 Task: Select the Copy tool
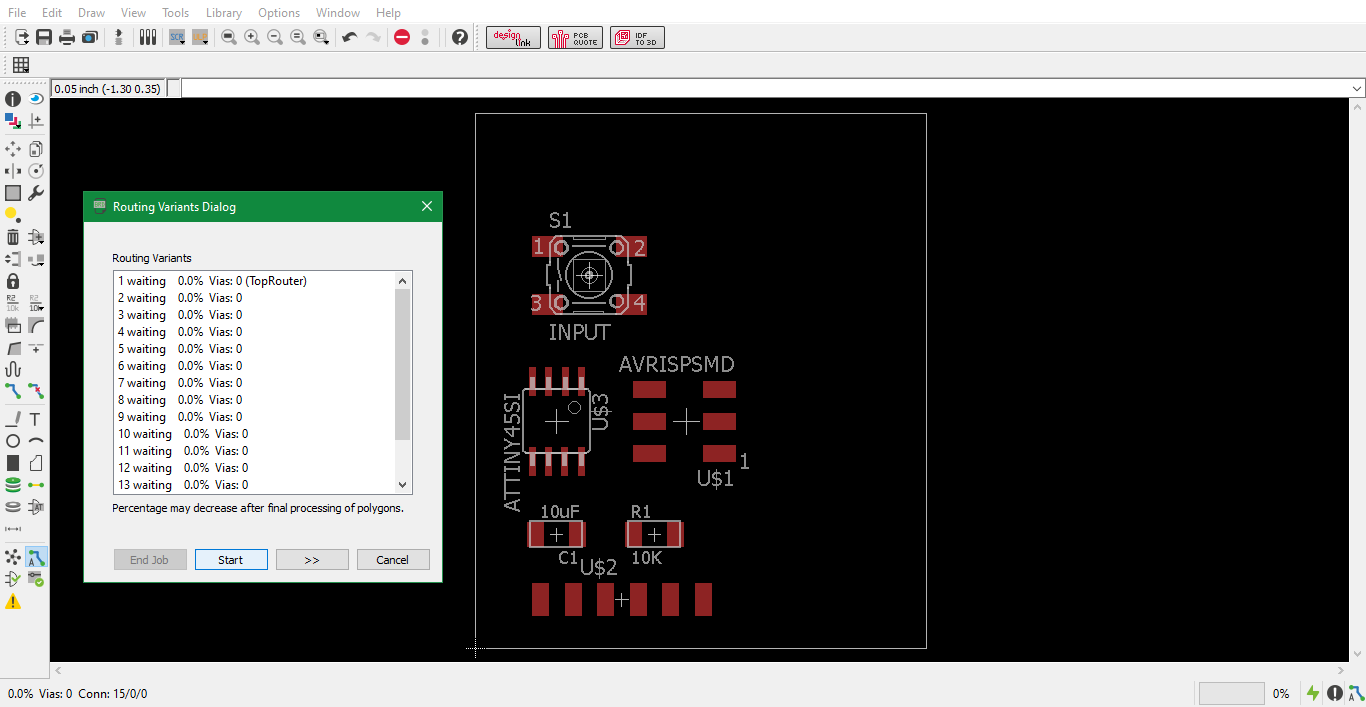[x=36, y=149]
